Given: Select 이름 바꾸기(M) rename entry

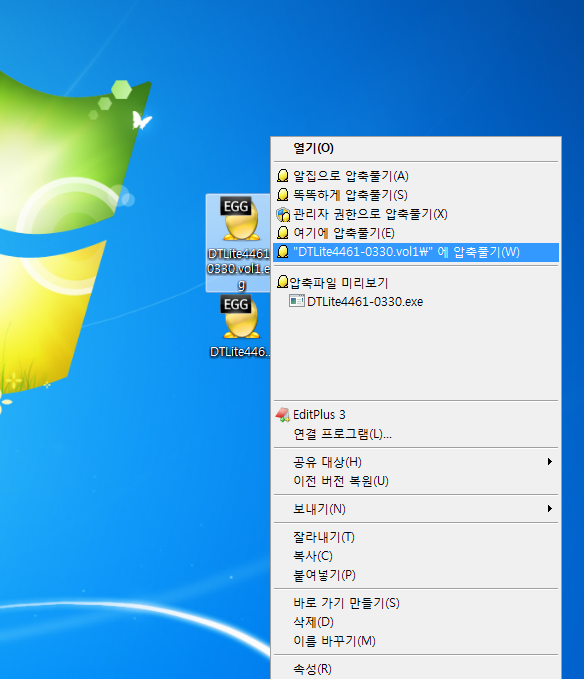Looking at the screenshot, I should (416, 641).
